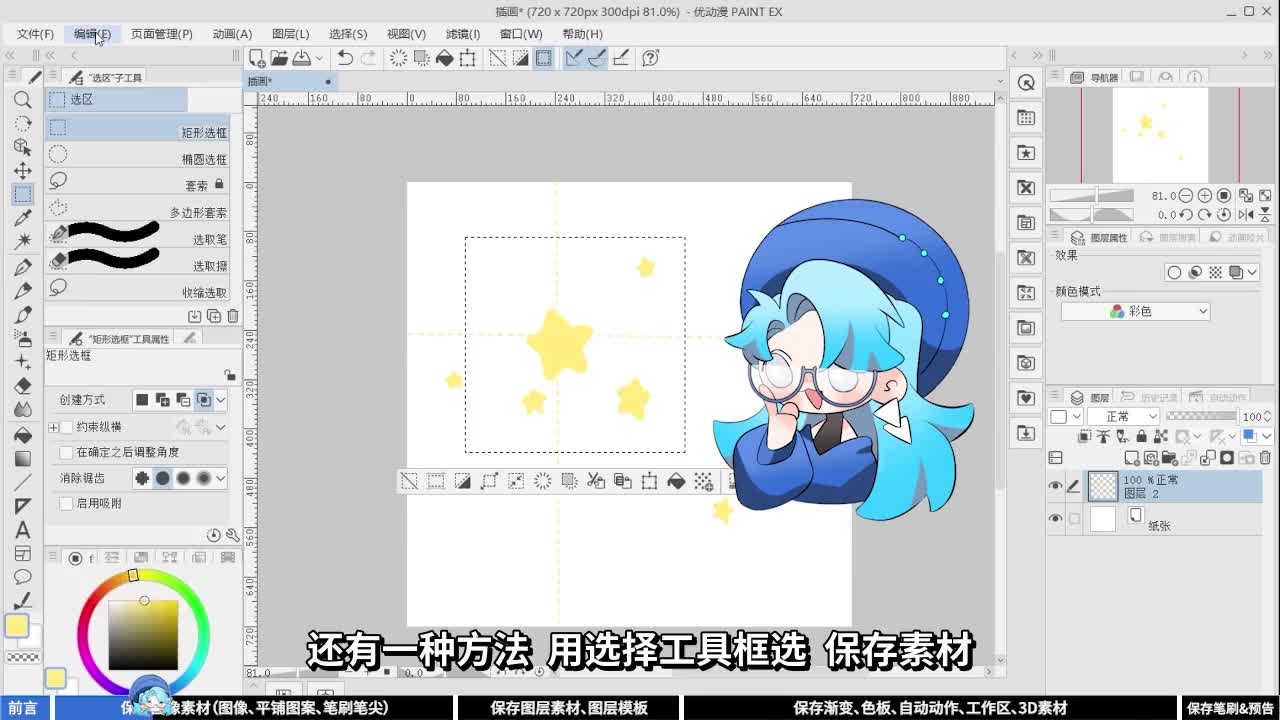The image size is (1280, 720).
Task: Open the 彩色 color mode dropdown
Action: pyautogui.click(x=1135, y=312)
